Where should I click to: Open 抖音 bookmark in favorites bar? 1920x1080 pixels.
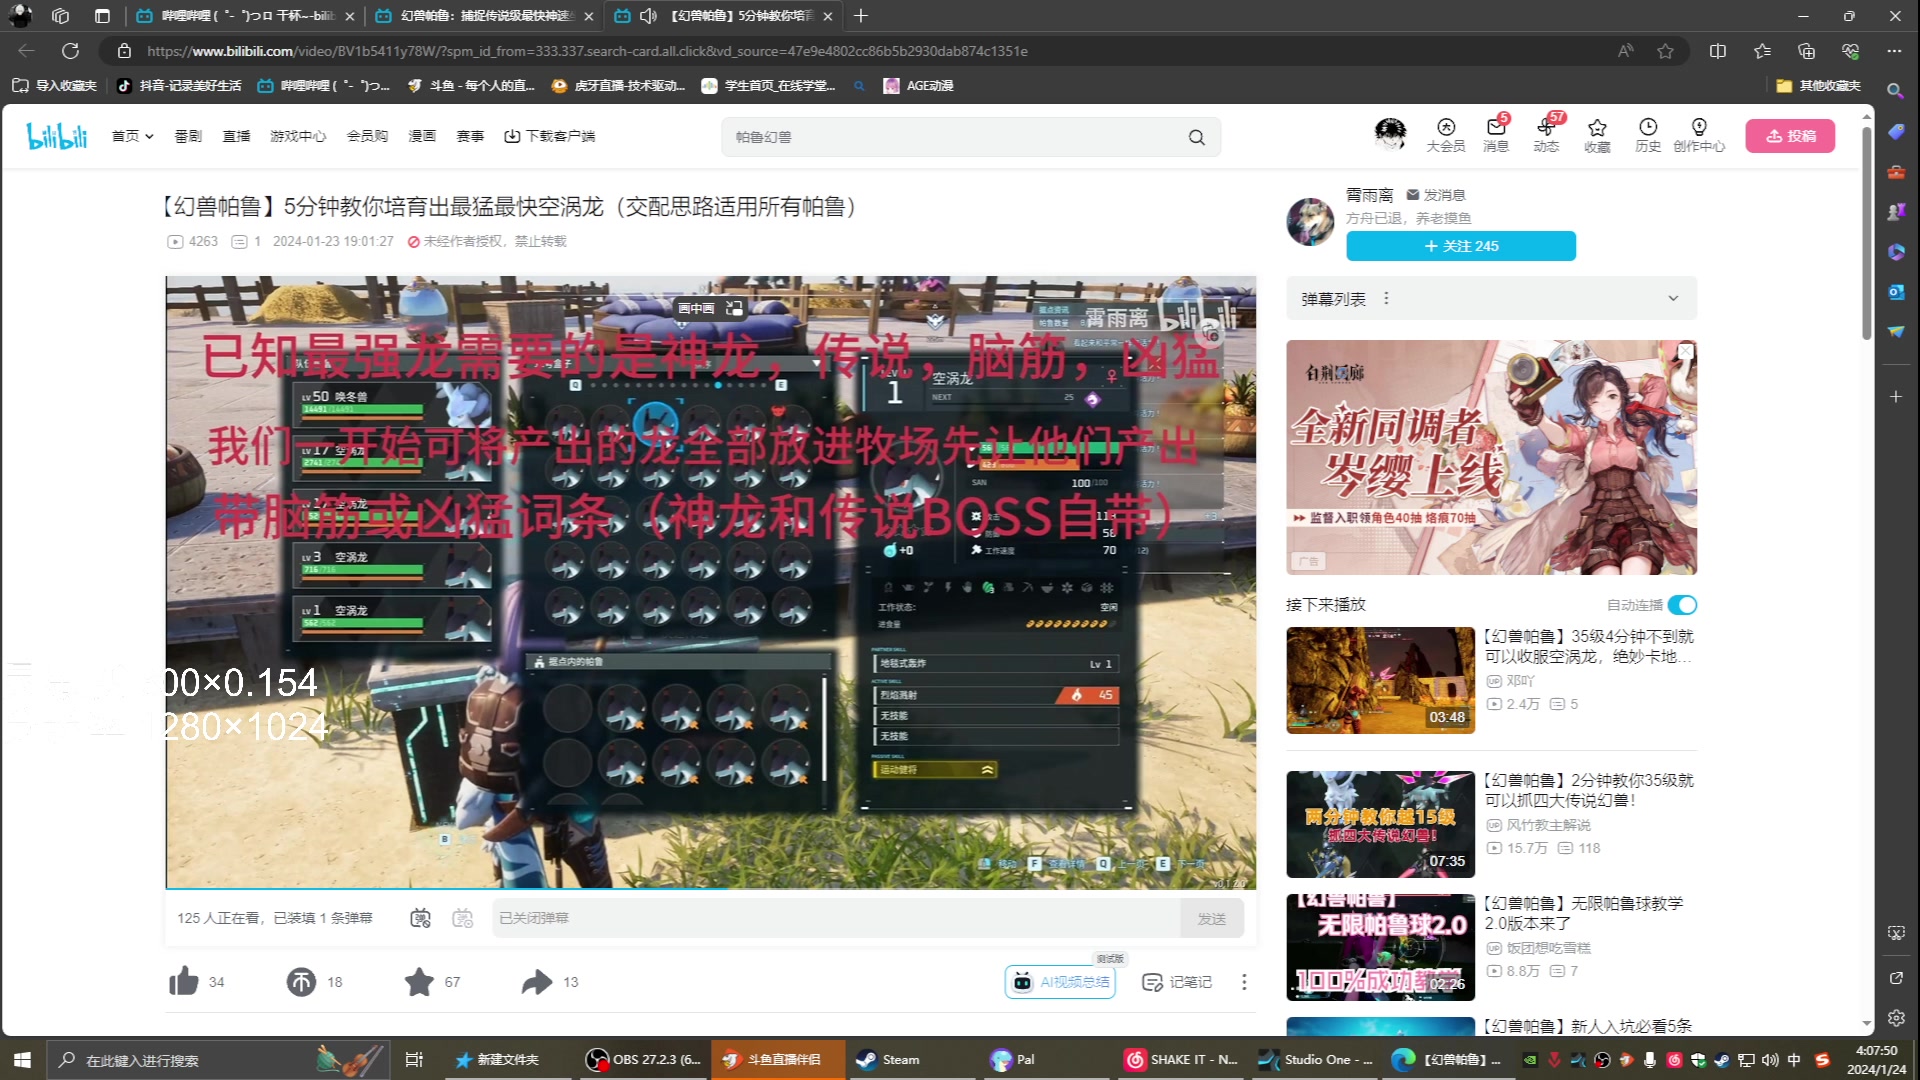tap(180, 86)
